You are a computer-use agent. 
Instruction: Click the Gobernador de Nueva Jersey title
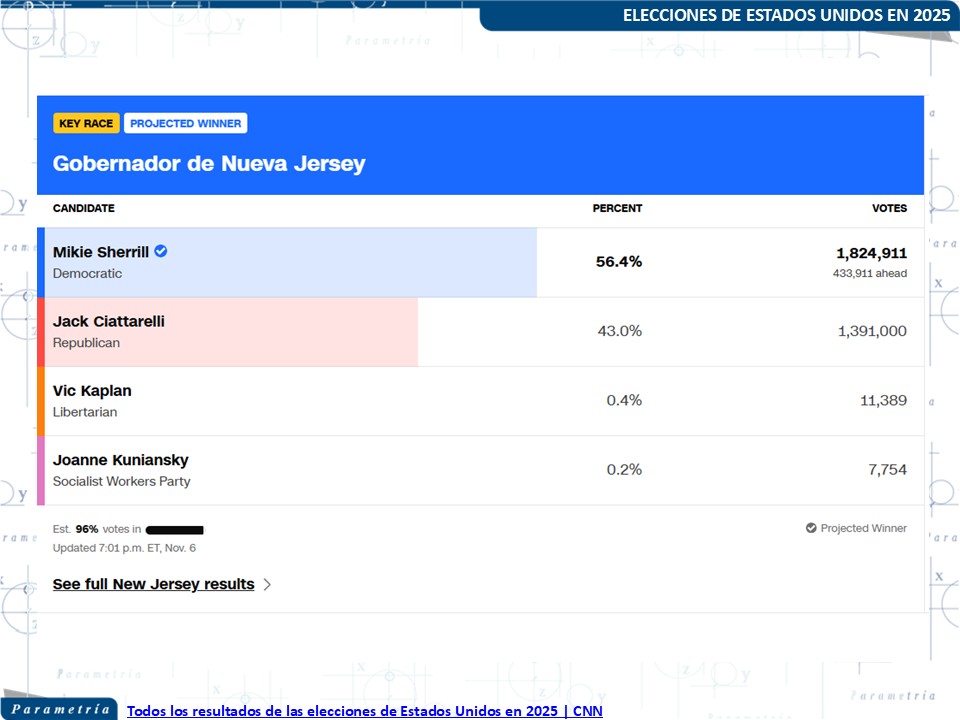point(209,163)
